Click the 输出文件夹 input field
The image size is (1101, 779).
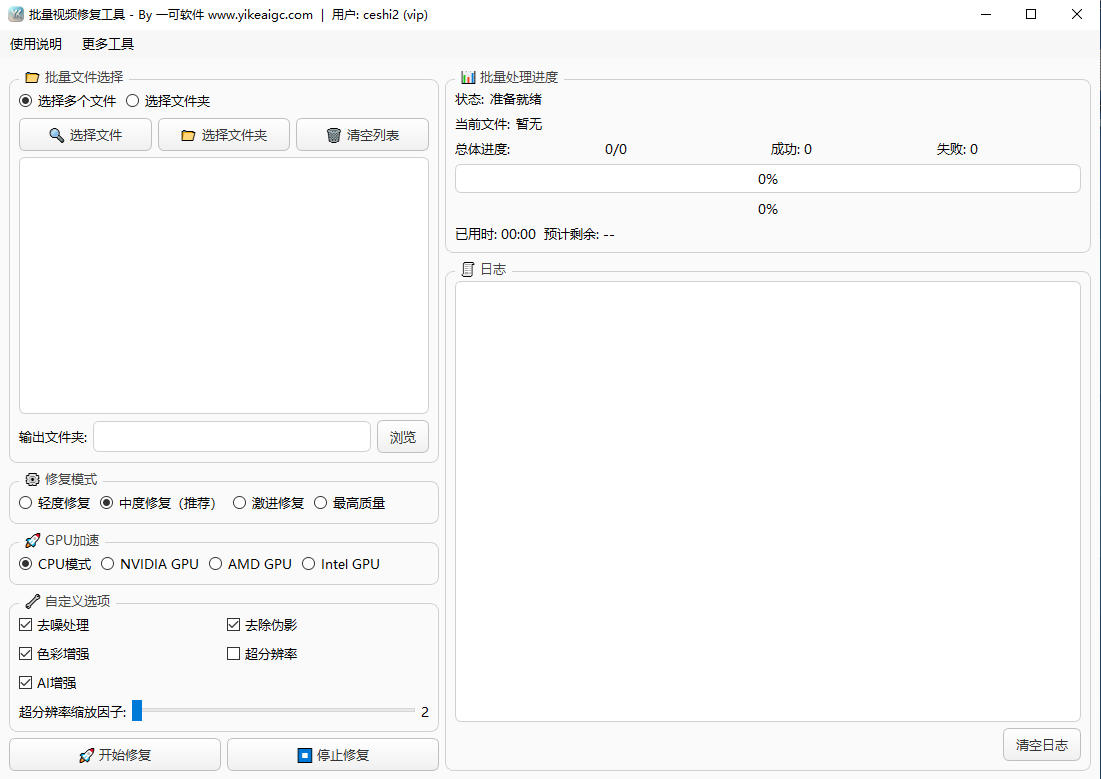[x=232, y=436]
